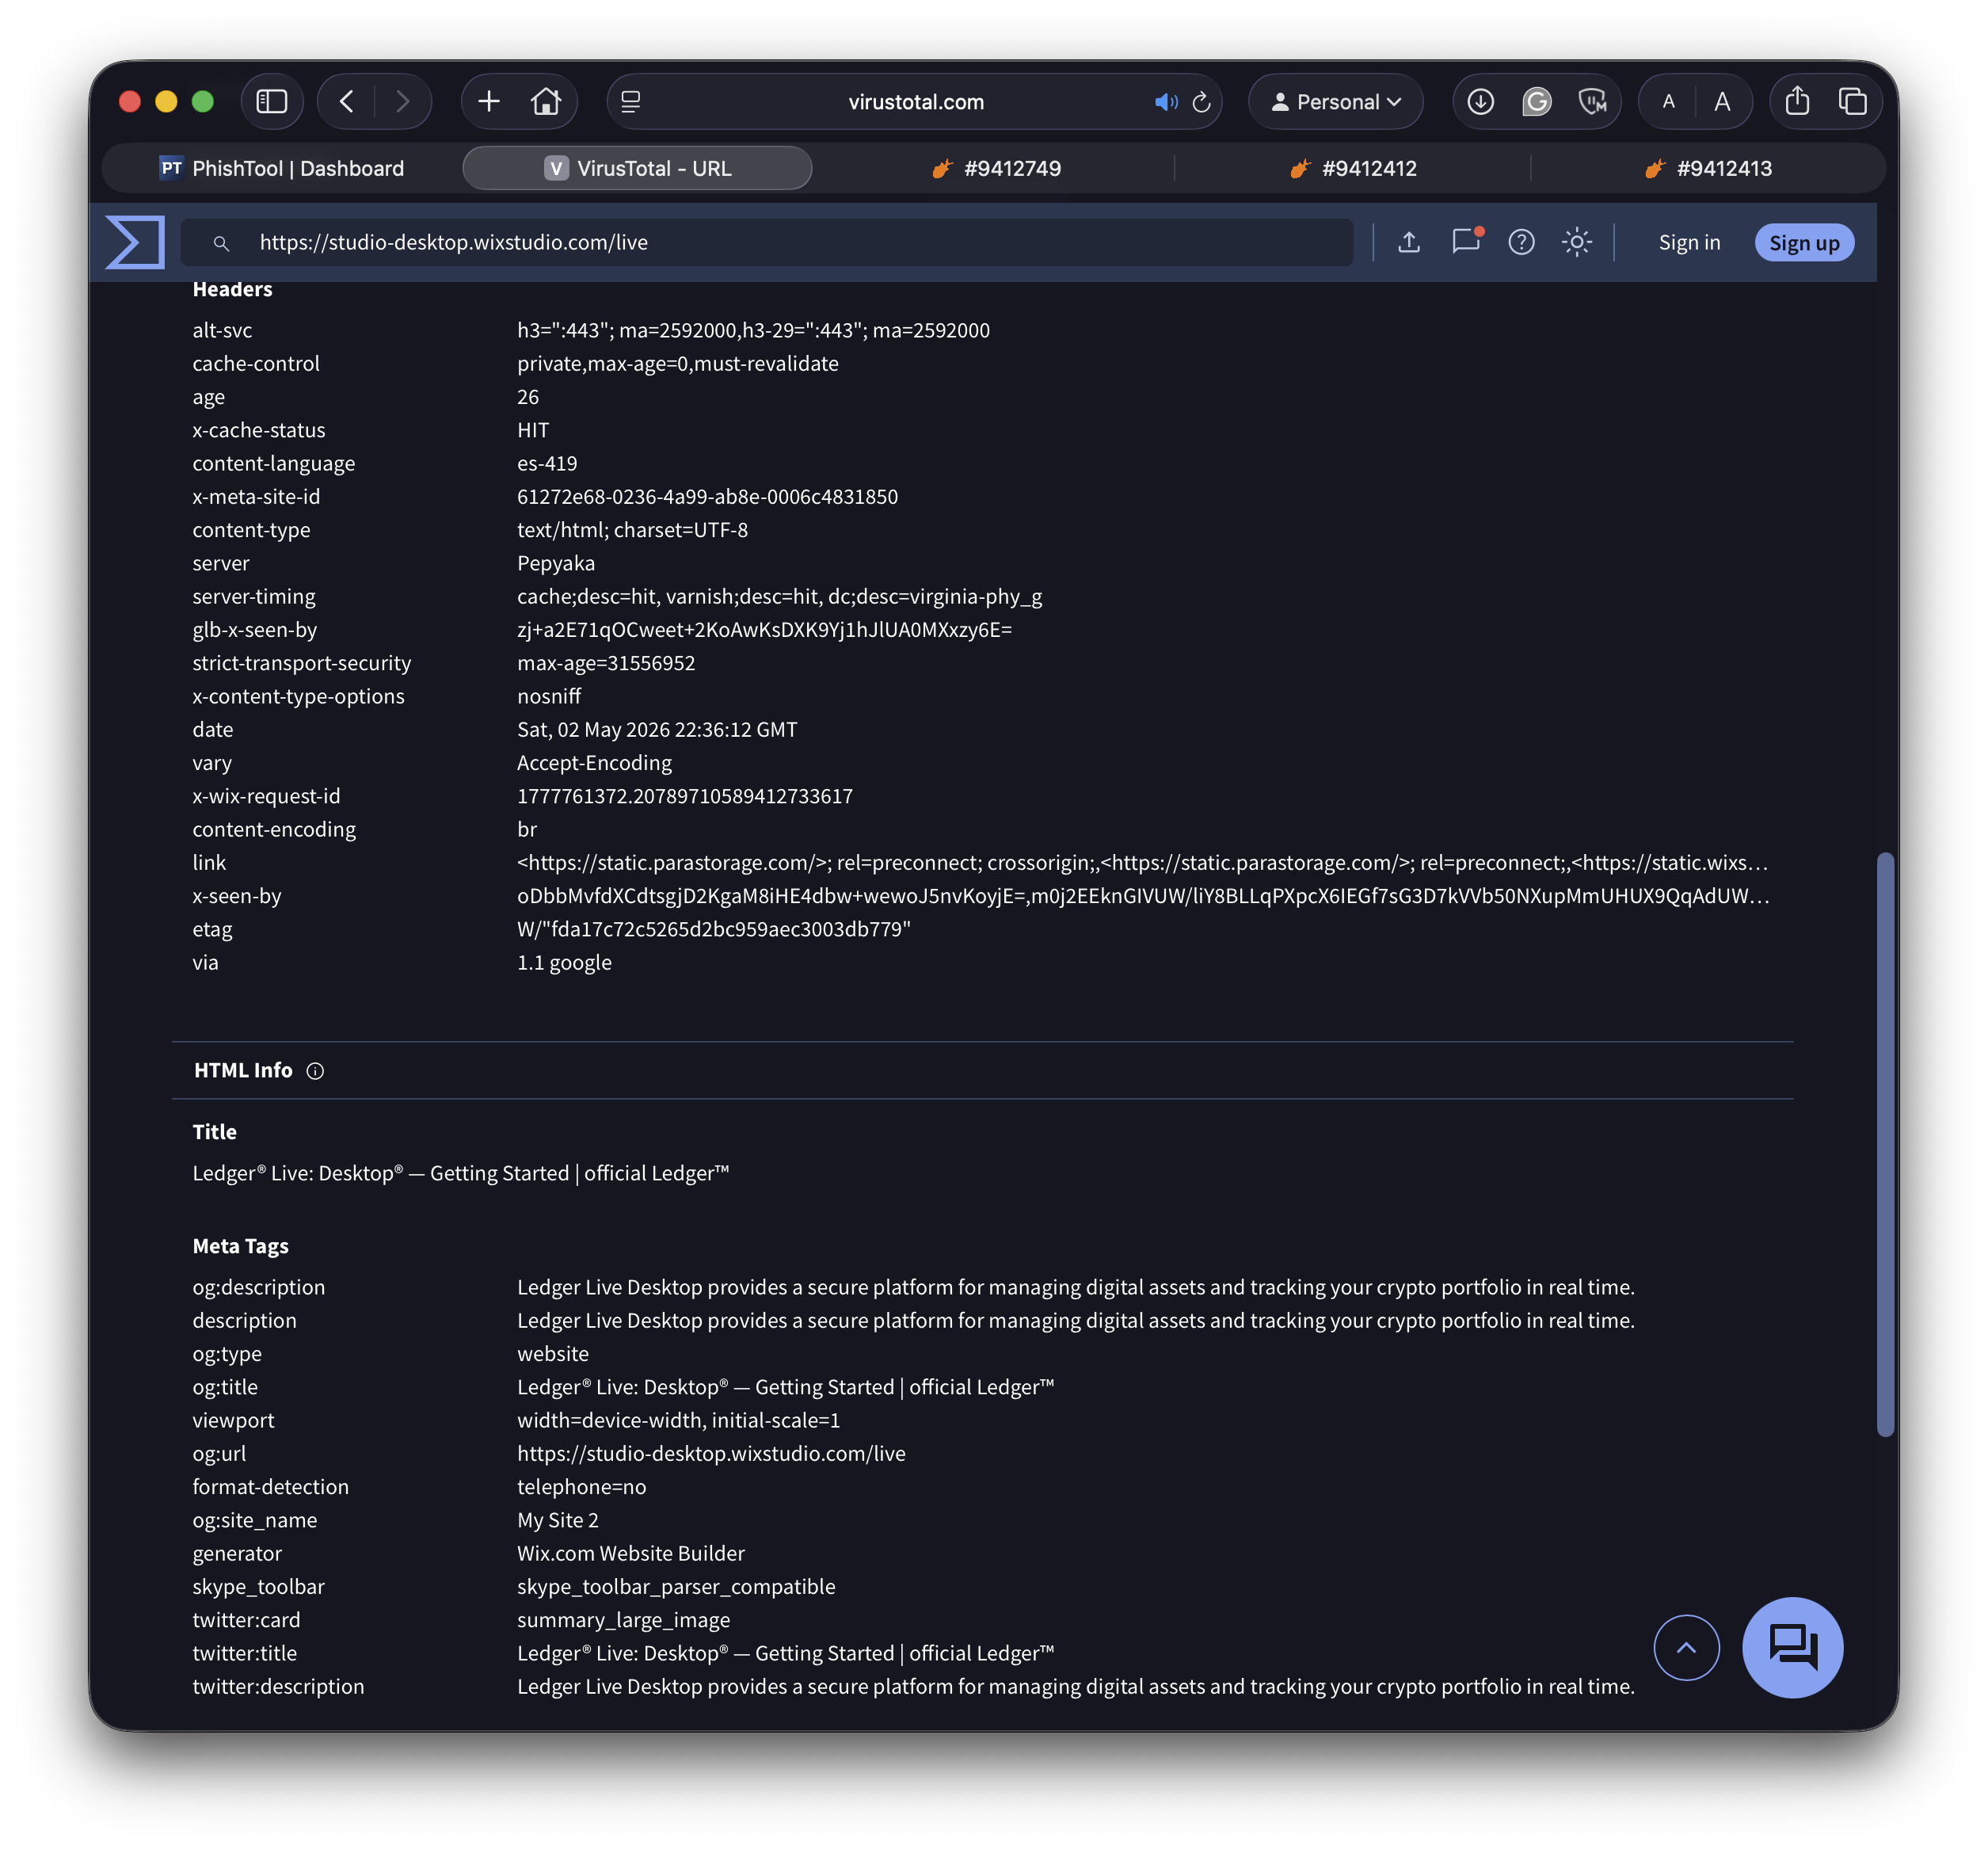Open the home page
Screen dimensions: 1988x1849
pyautogui.click(x=546, y=101)
